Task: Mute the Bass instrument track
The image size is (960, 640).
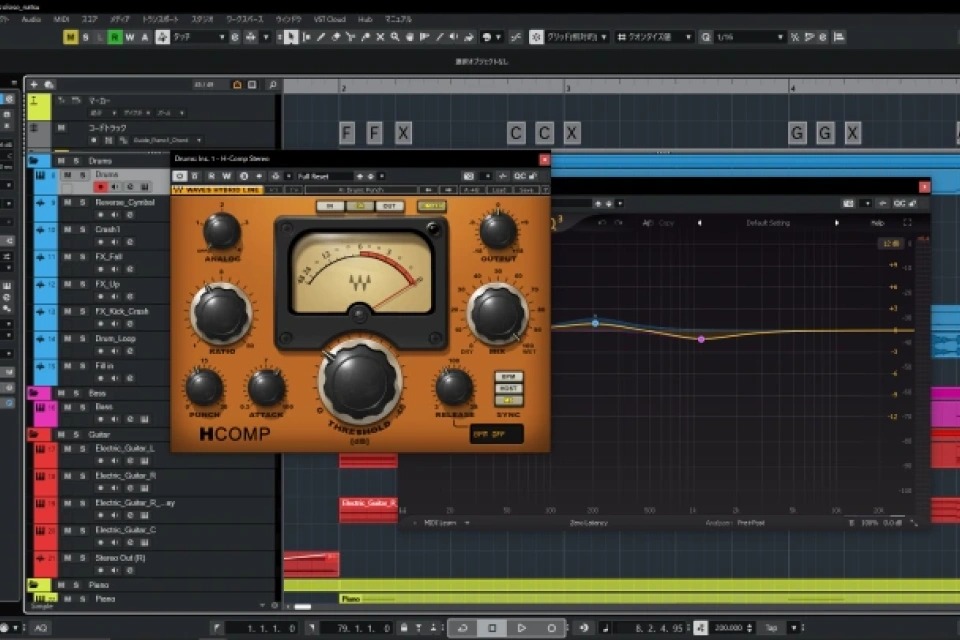Action: pyautogui.click(x=68, y=407)
